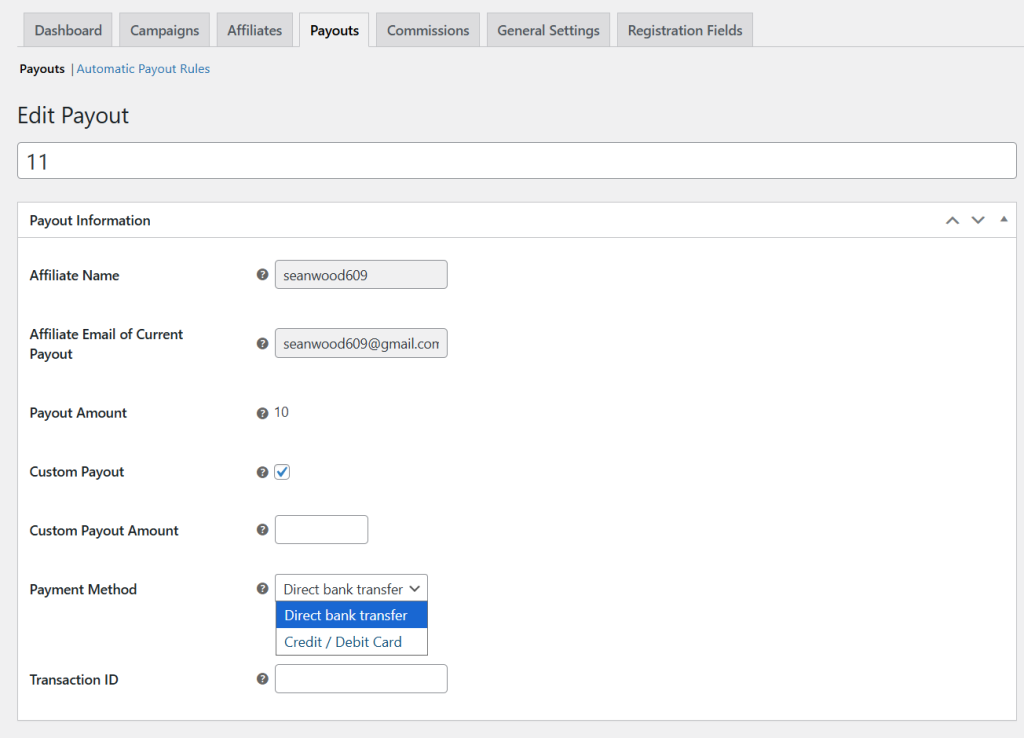Screen dimensions: 1024x738
Task: Click the Payout Amount help icon
Action: (x=263, y=413)
